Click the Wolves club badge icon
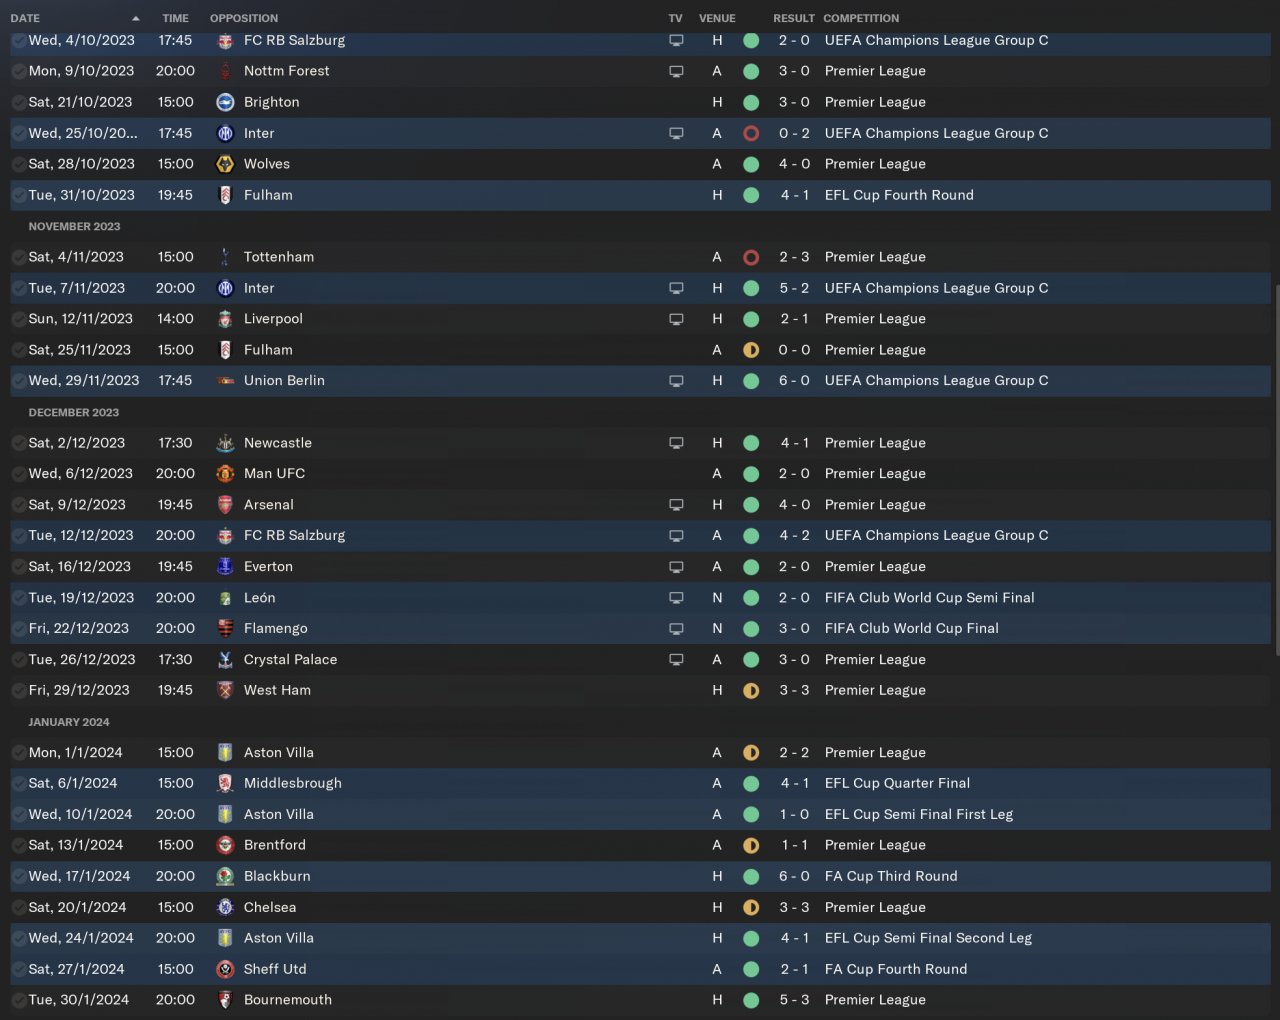The image size is (1280, 1020). tap(225, 164)
